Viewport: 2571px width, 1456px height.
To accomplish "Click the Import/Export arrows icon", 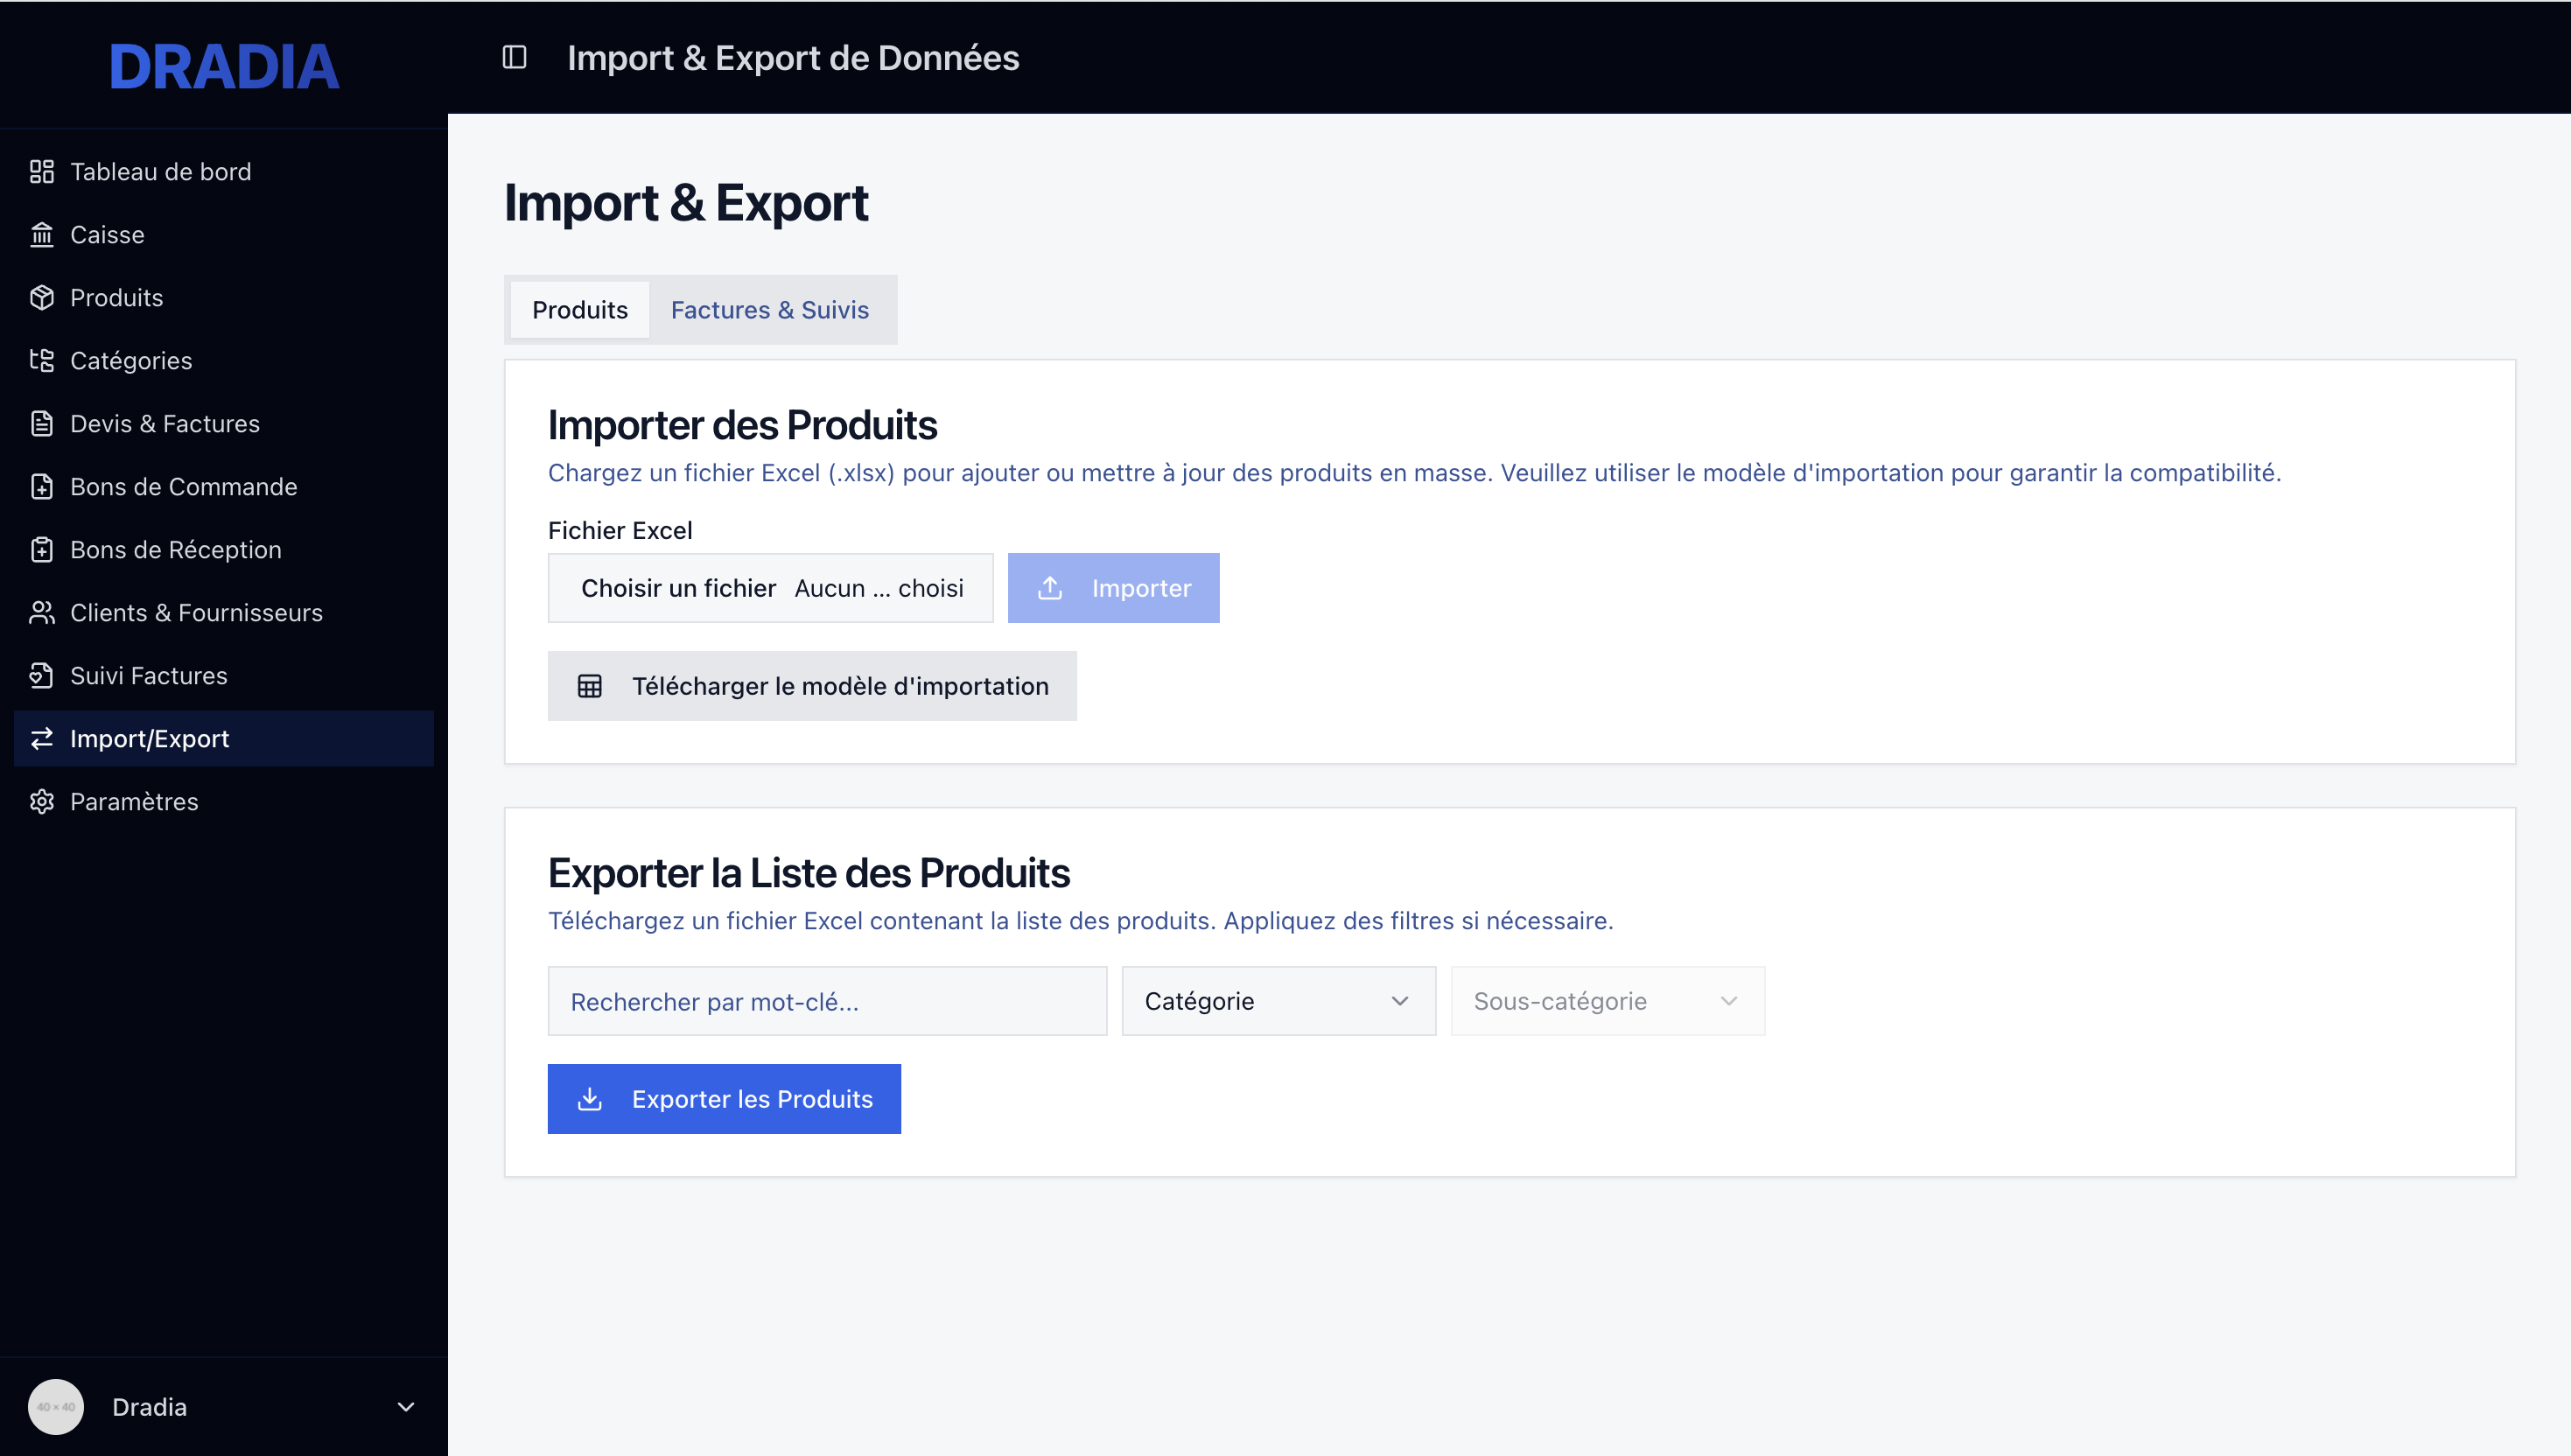I will (x=41, y=738).
